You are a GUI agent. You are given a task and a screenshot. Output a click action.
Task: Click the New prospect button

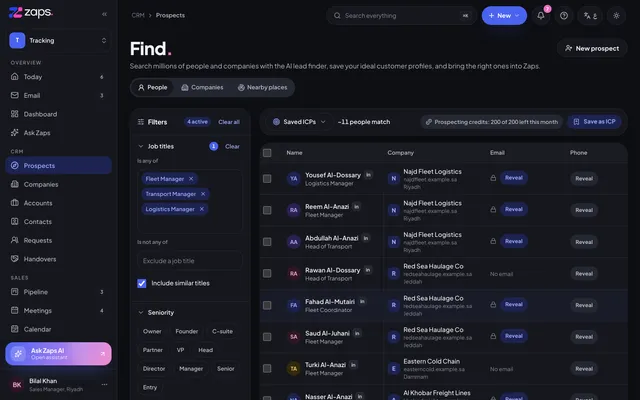tap(592, 48)
